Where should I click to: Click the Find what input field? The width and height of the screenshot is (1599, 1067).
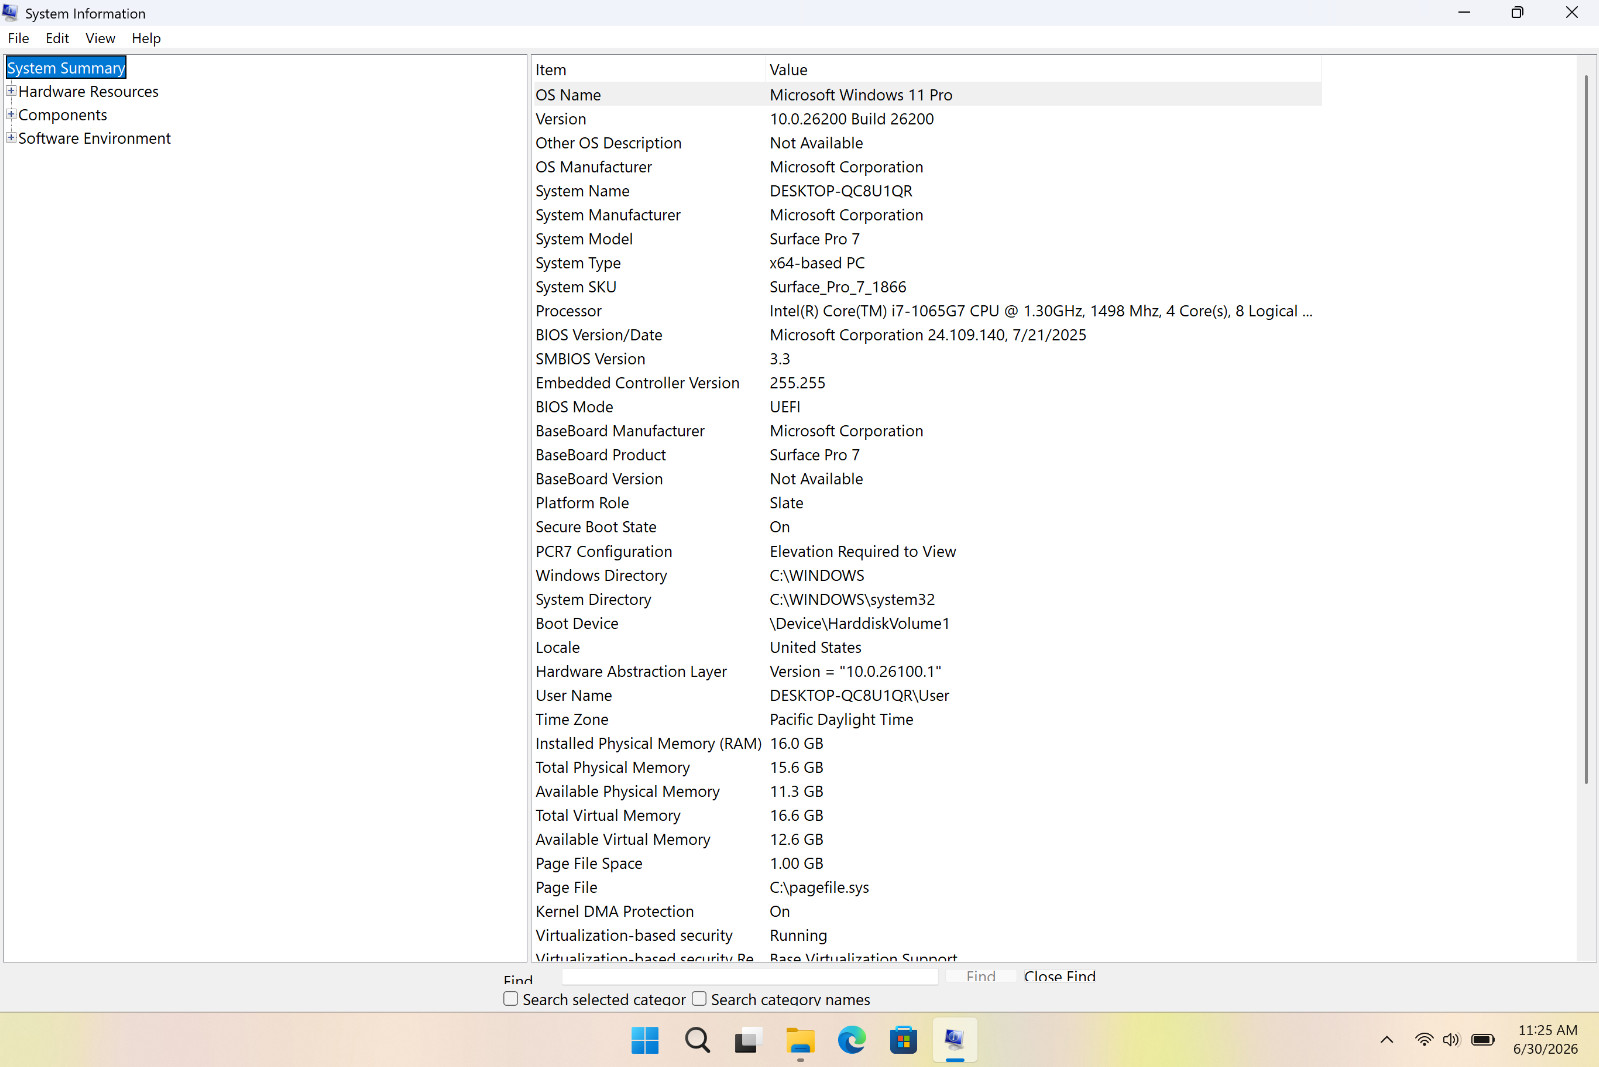click(x=750, y=976)
